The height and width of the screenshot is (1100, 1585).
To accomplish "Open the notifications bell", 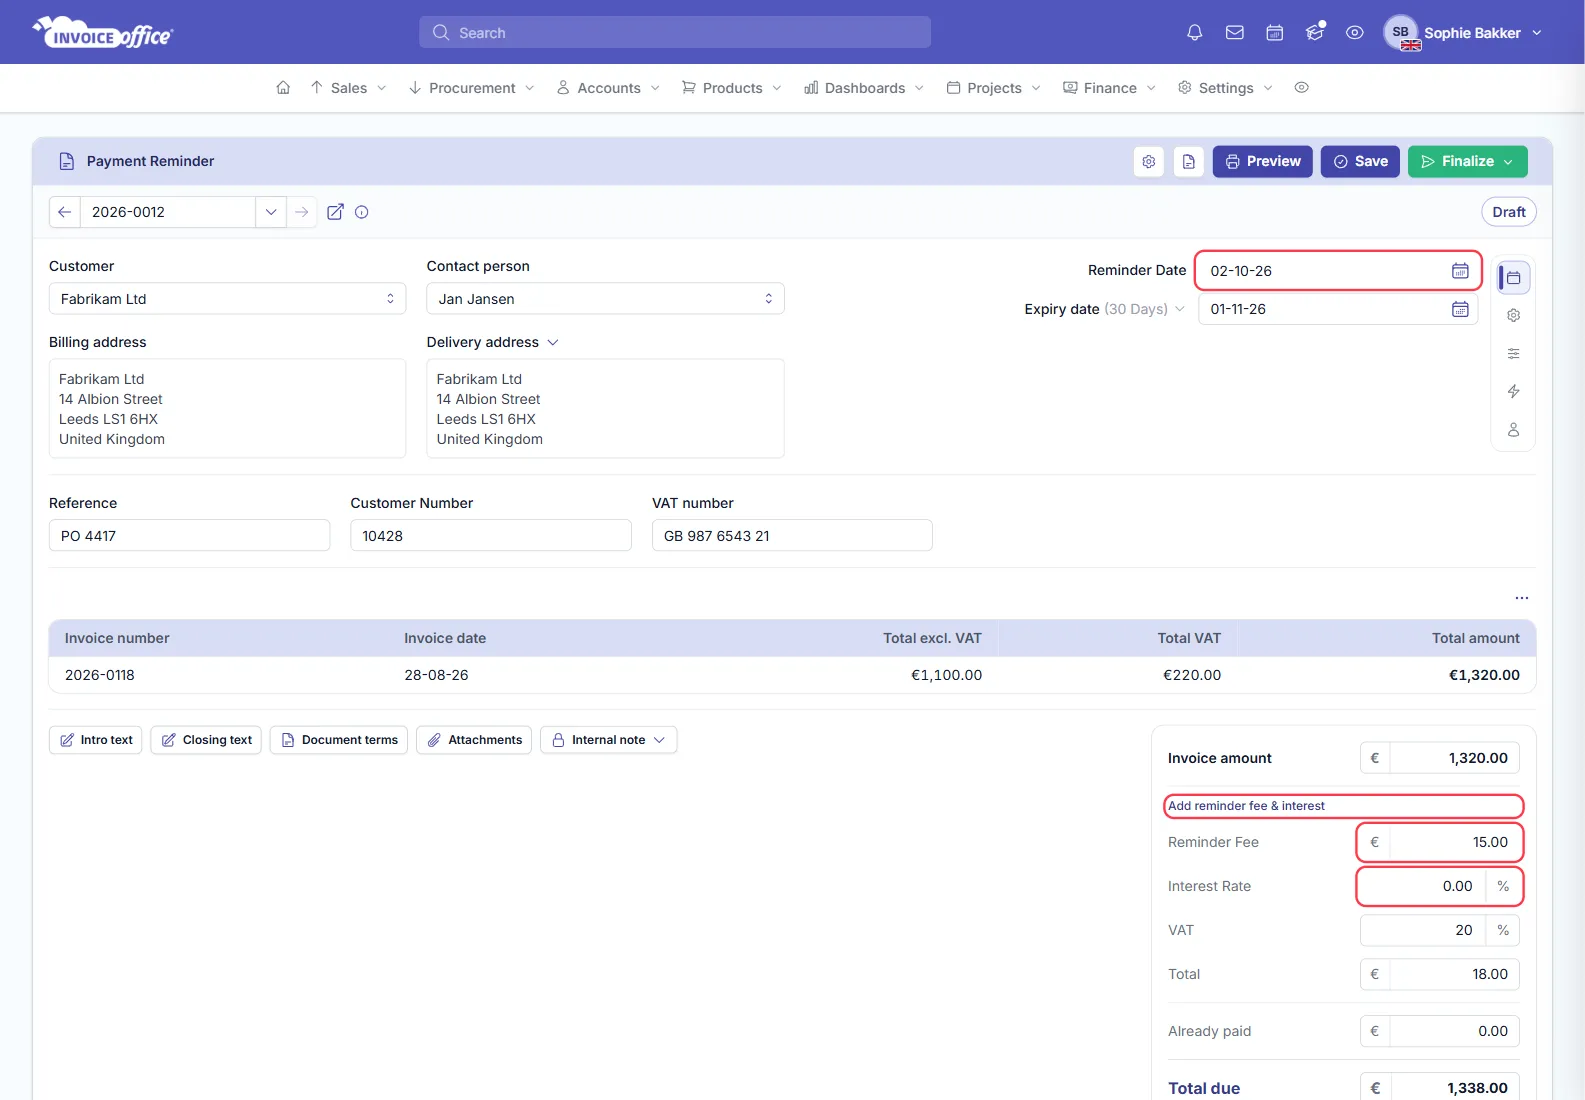I will coord(1194,33).
